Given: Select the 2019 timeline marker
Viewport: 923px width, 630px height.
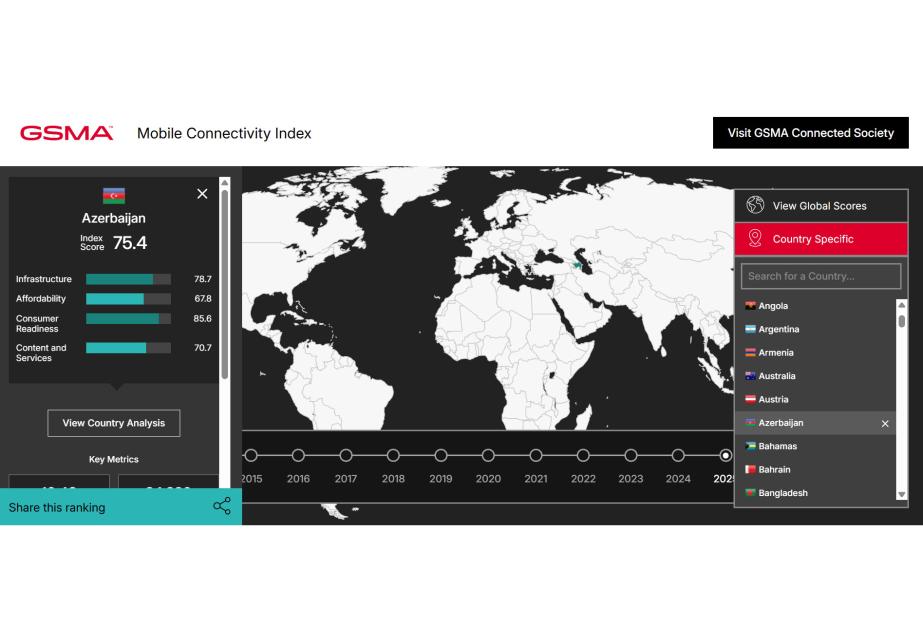Looking at the screenshot, I should [x=441, y=455].
